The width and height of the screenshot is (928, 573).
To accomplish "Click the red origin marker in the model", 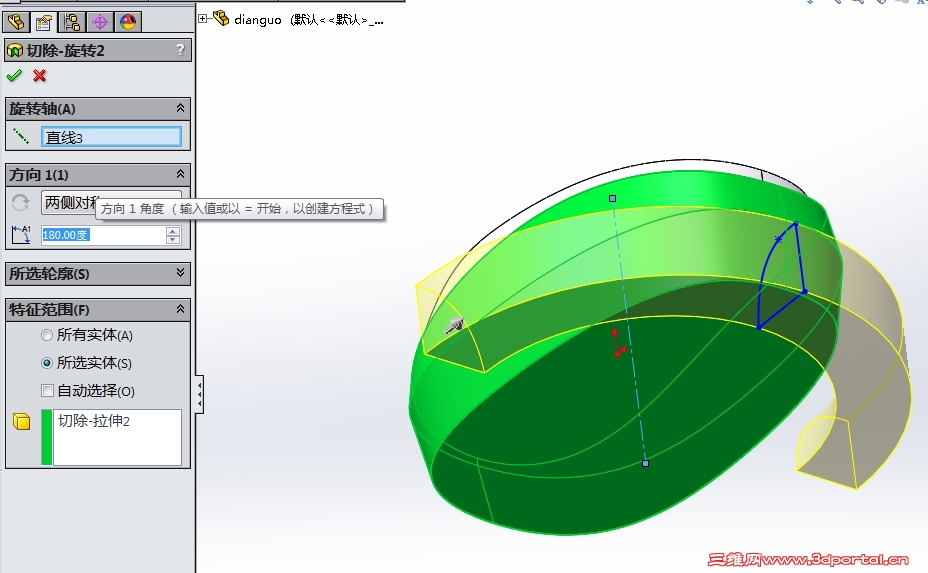I will point(618,345).
